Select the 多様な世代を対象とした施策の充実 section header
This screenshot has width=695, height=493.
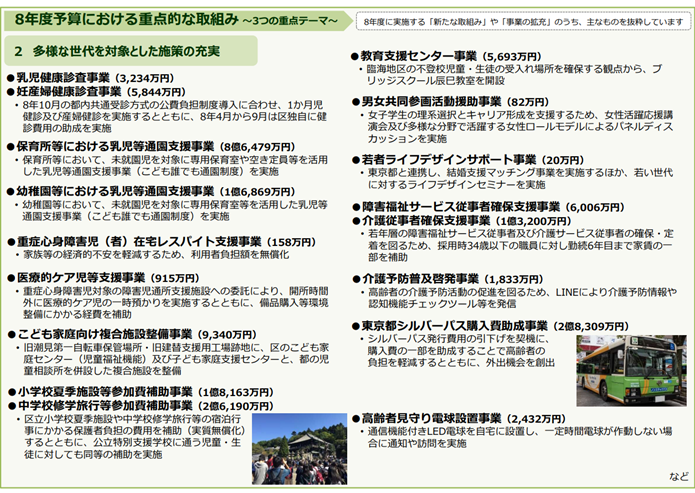(128, 49)
